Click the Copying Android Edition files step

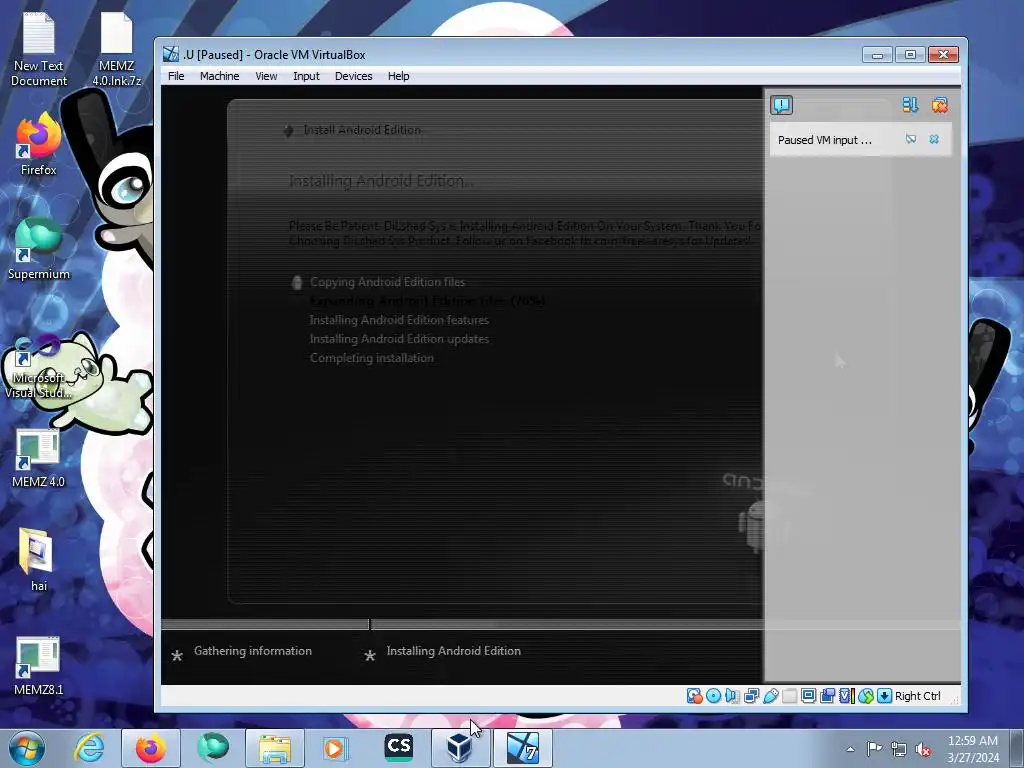387,282
